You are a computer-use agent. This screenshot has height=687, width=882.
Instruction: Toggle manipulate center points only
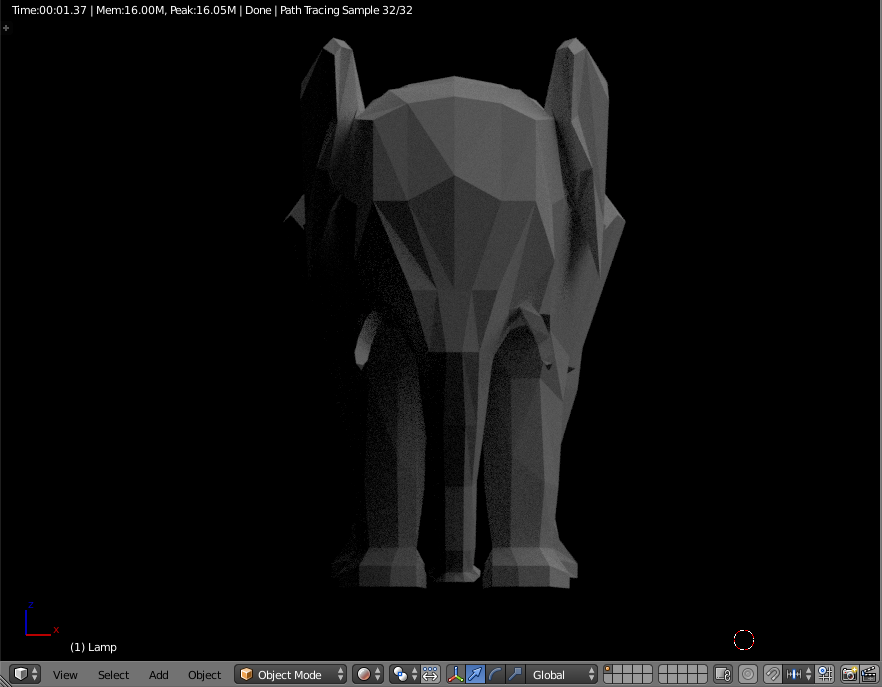click(430, 674)
